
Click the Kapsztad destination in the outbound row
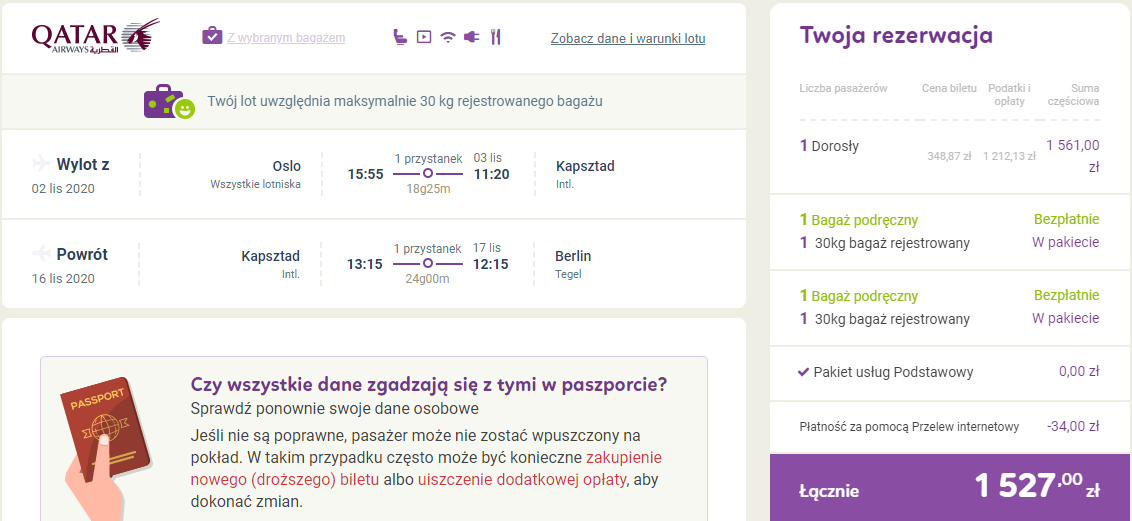click(x=585, y=166)
